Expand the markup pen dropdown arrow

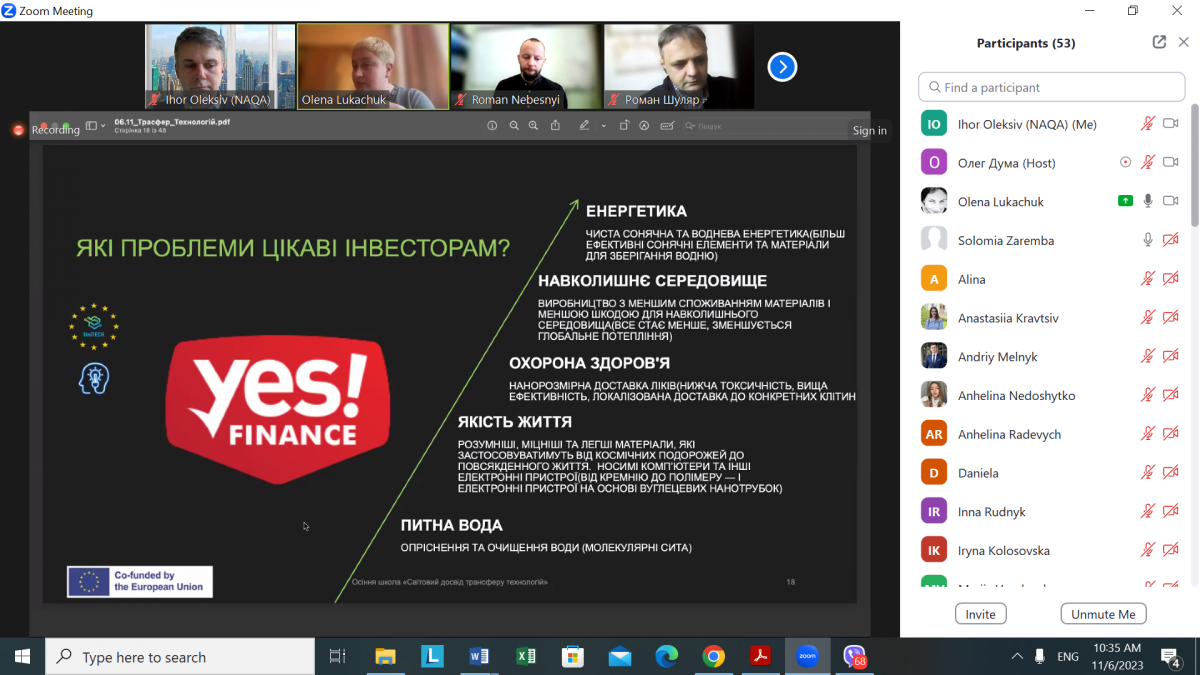point(603,126)
